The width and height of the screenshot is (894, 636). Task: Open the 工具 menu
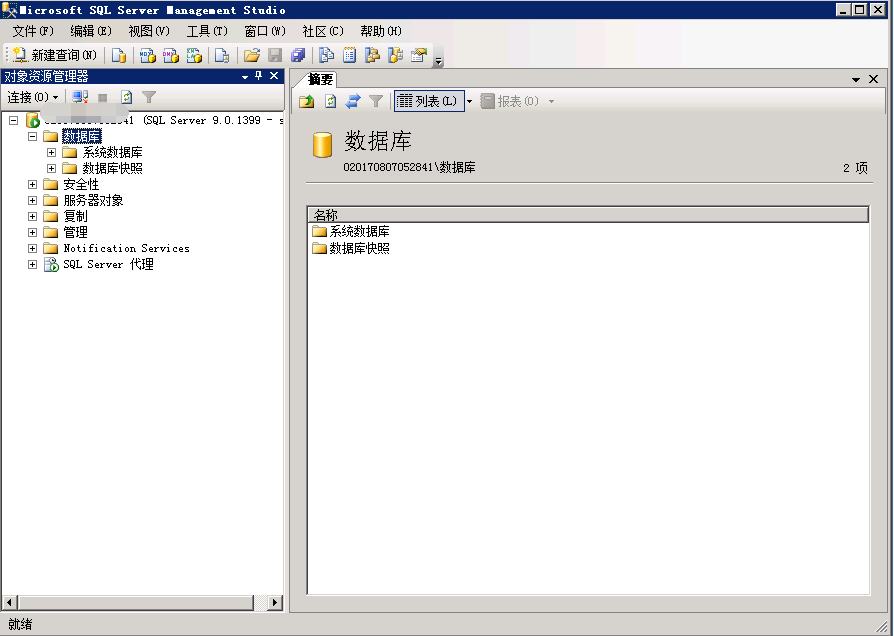click(207, 31)
